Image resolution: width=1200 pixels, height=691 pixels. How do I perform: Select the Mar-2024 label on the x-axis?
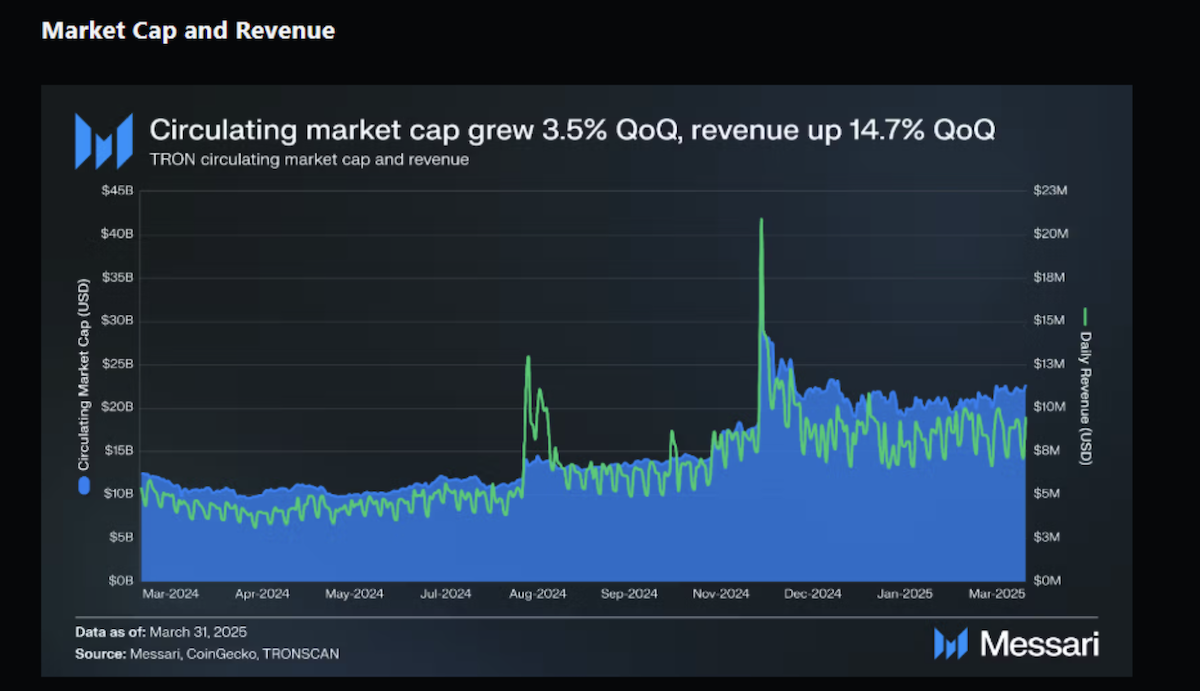(170, 594)
